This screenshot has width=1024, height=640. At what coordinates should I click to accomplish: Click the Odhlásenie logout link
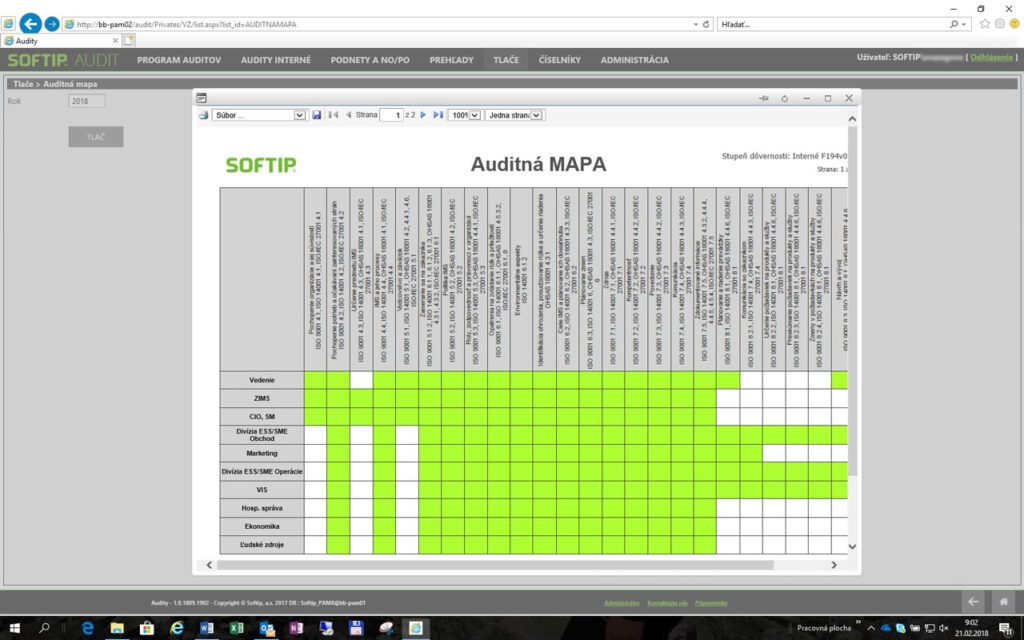click(x=993, y=57)
